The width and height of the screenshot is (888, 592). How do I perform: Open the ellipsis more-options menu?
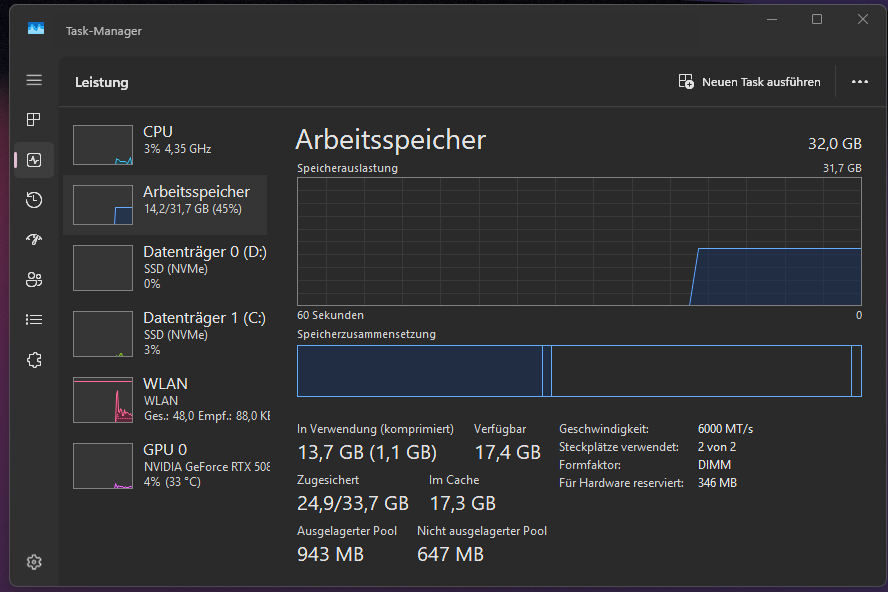pos(859,82)
